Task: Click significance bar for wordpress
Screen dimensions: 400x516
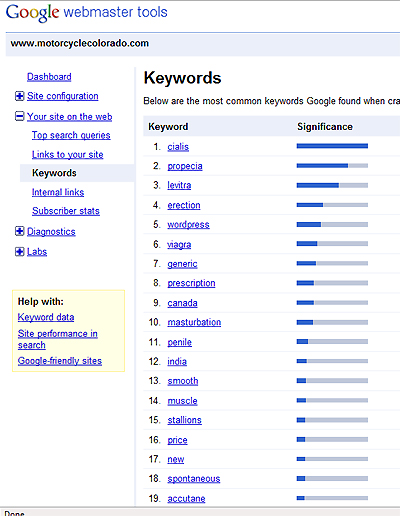Action: (x=332, y=225)
